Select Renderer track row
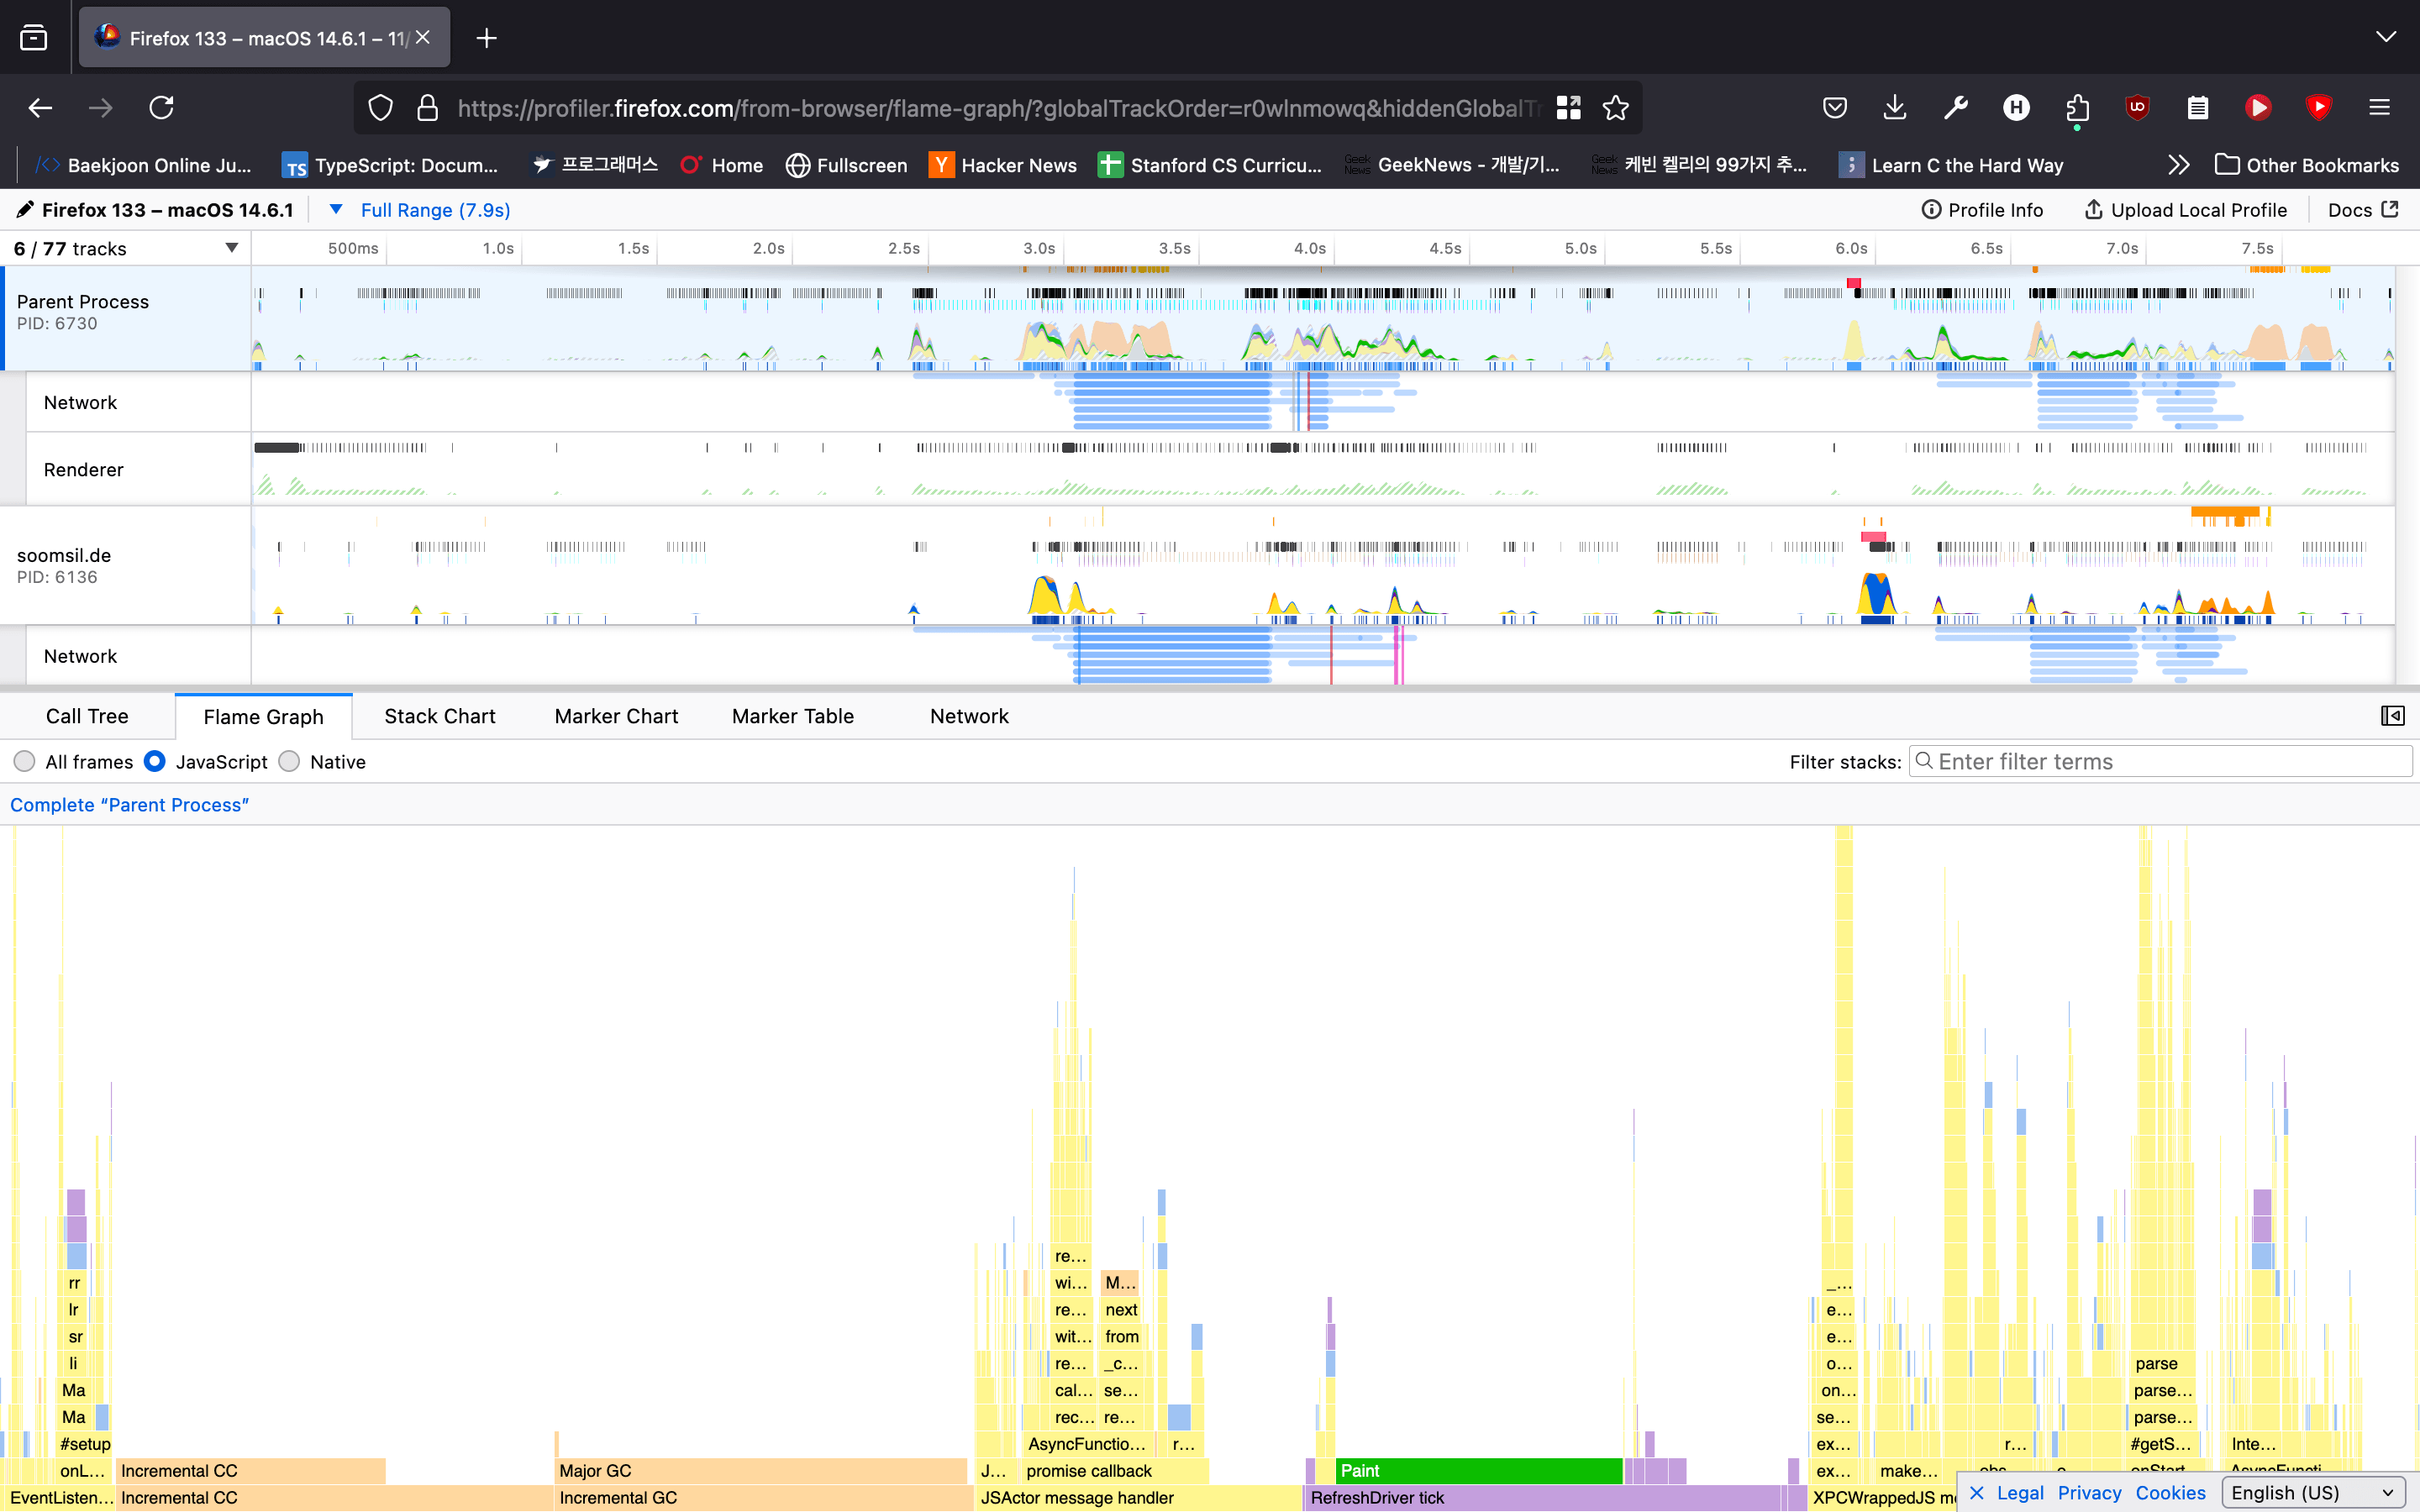Viewport: 2420px width, 1512px height. point(138,469)
